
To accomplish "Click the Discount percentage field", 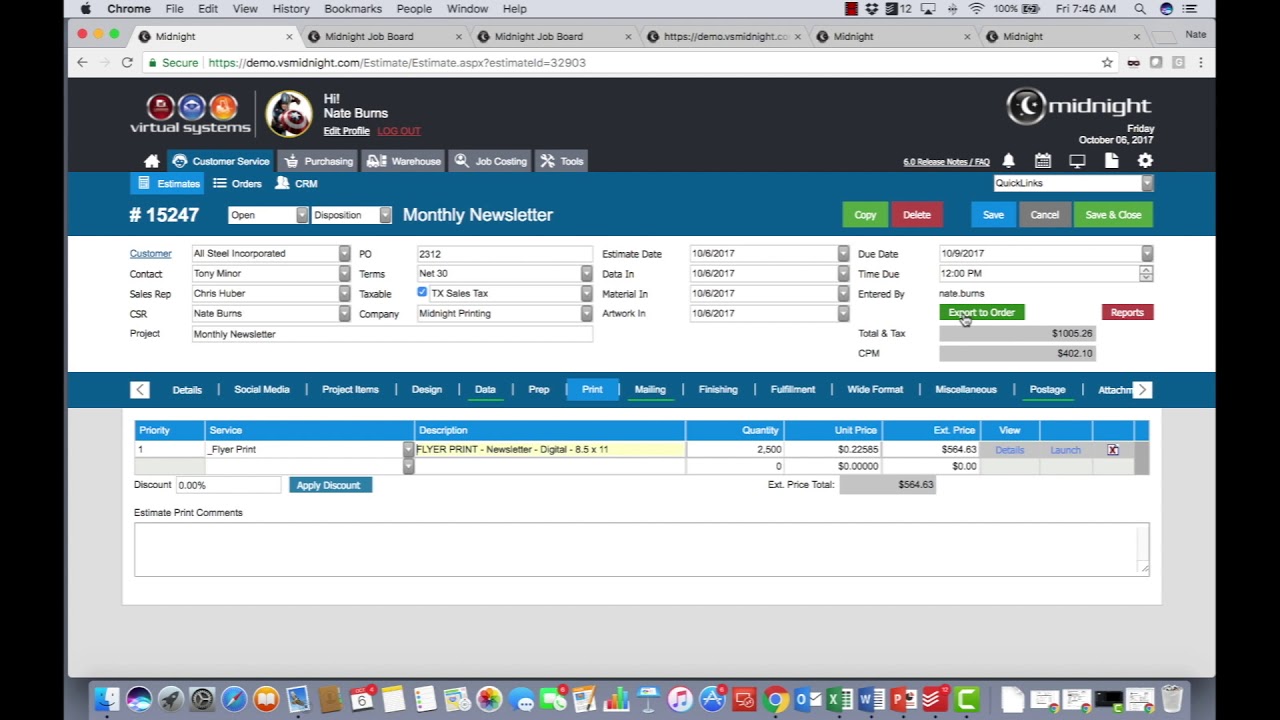I will click(x=228, y=485).
